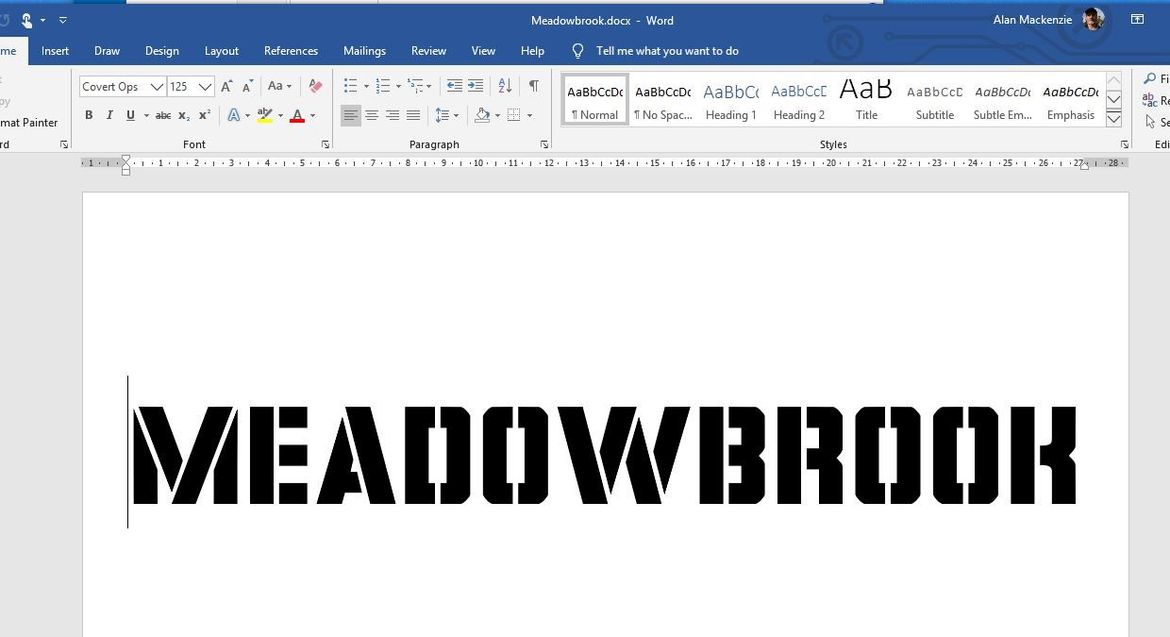Click the Increase Font Size icon

click(227, 87)
